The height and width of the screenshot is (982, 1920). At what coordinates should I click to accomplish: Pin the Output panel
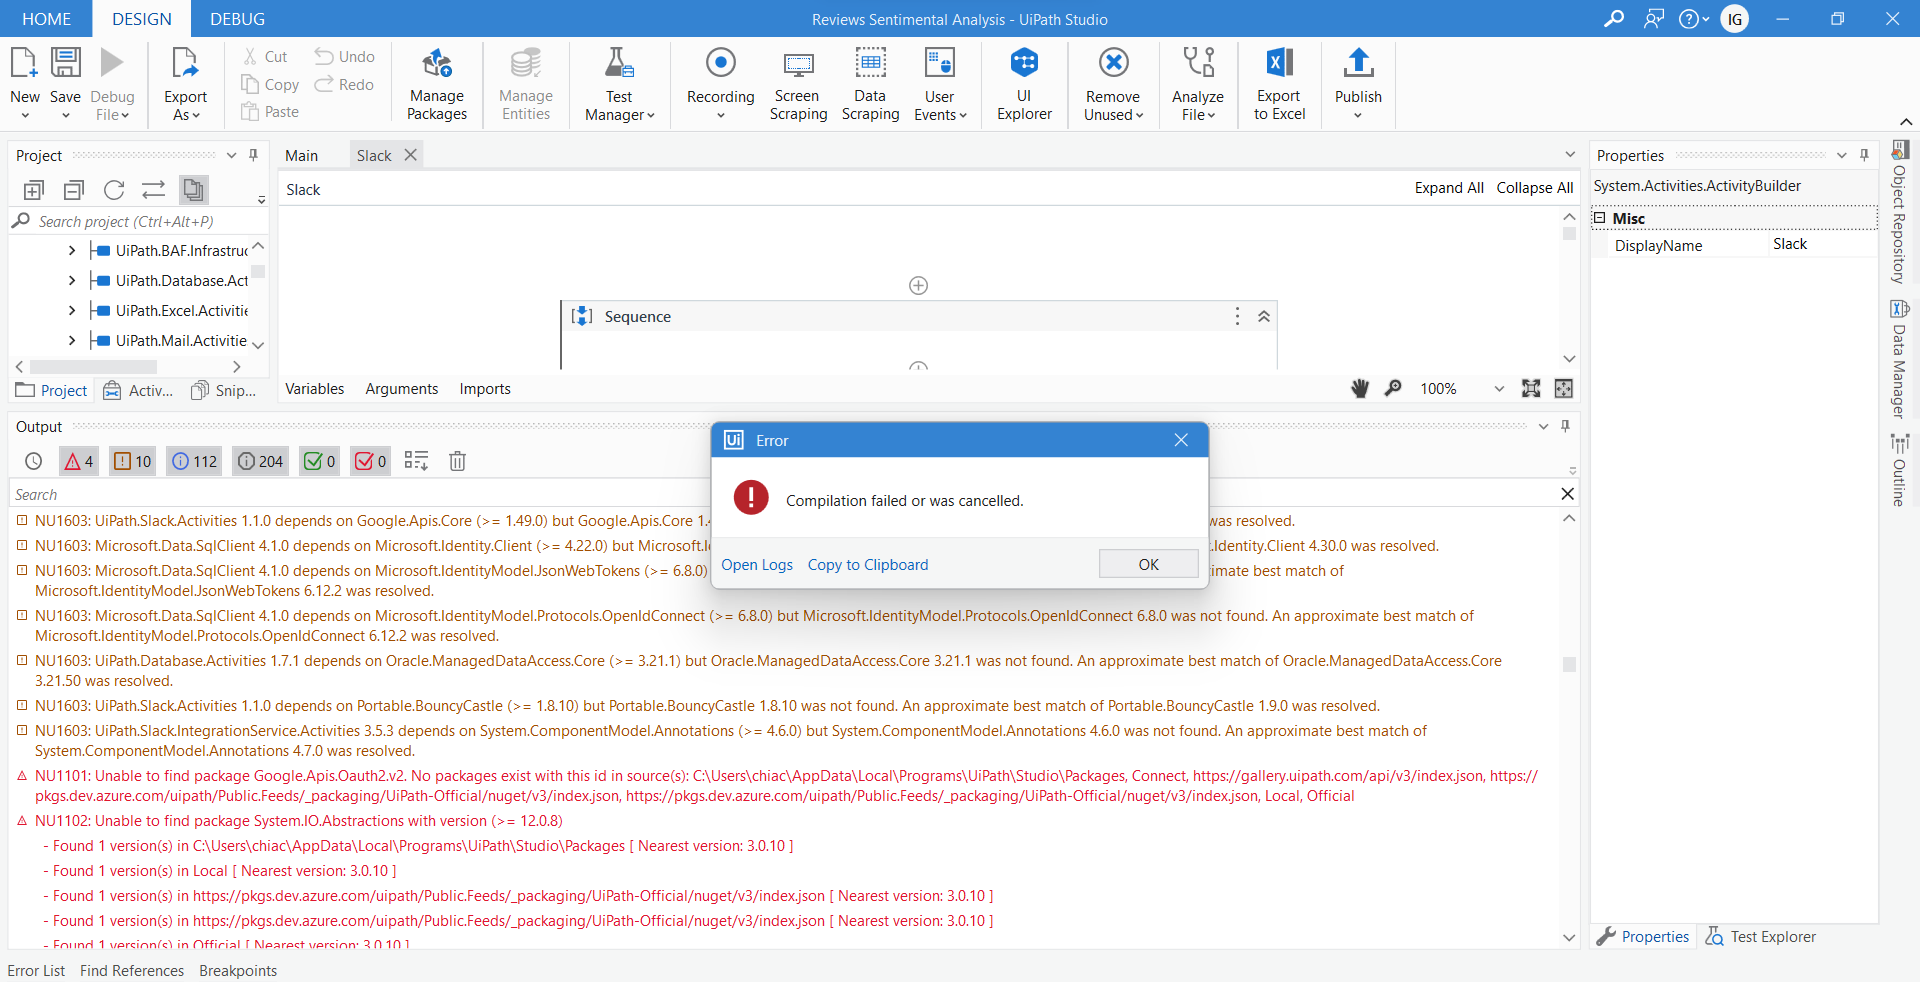(1565, 426)
